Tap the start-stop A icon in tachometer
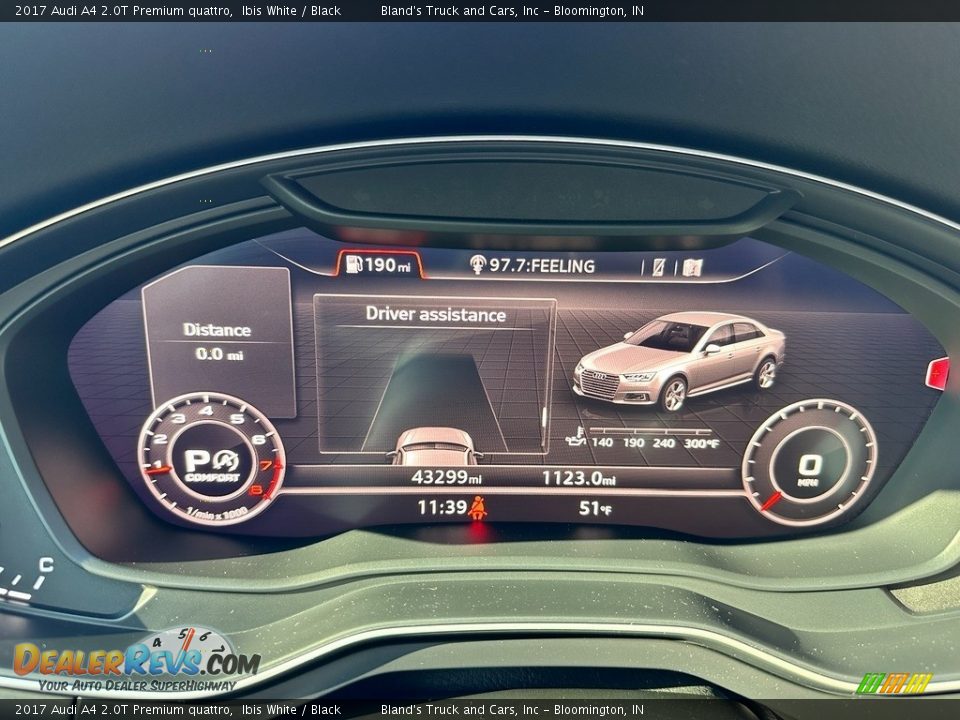 (226, 460)
